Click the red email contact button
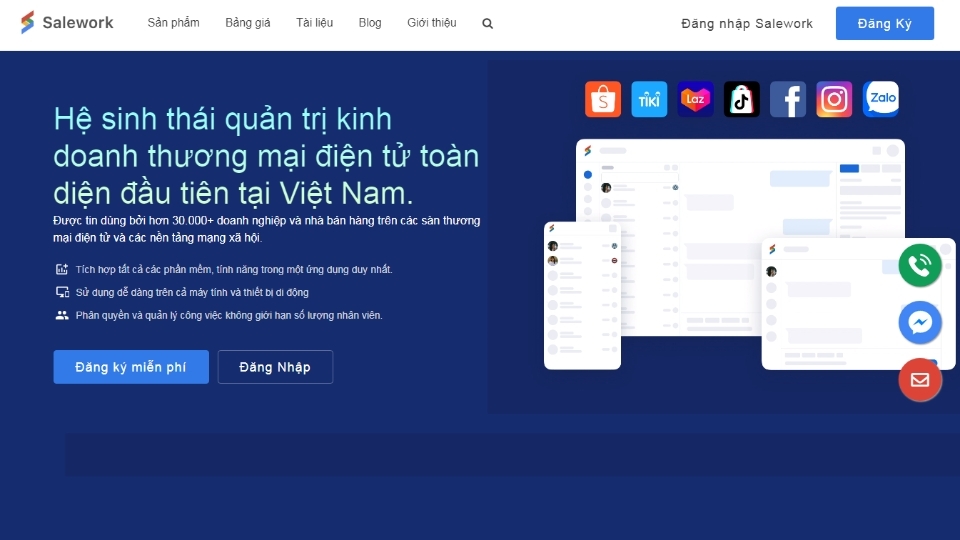Image resolution: width=960 pixels, height=540 pixels. point(920,380)
